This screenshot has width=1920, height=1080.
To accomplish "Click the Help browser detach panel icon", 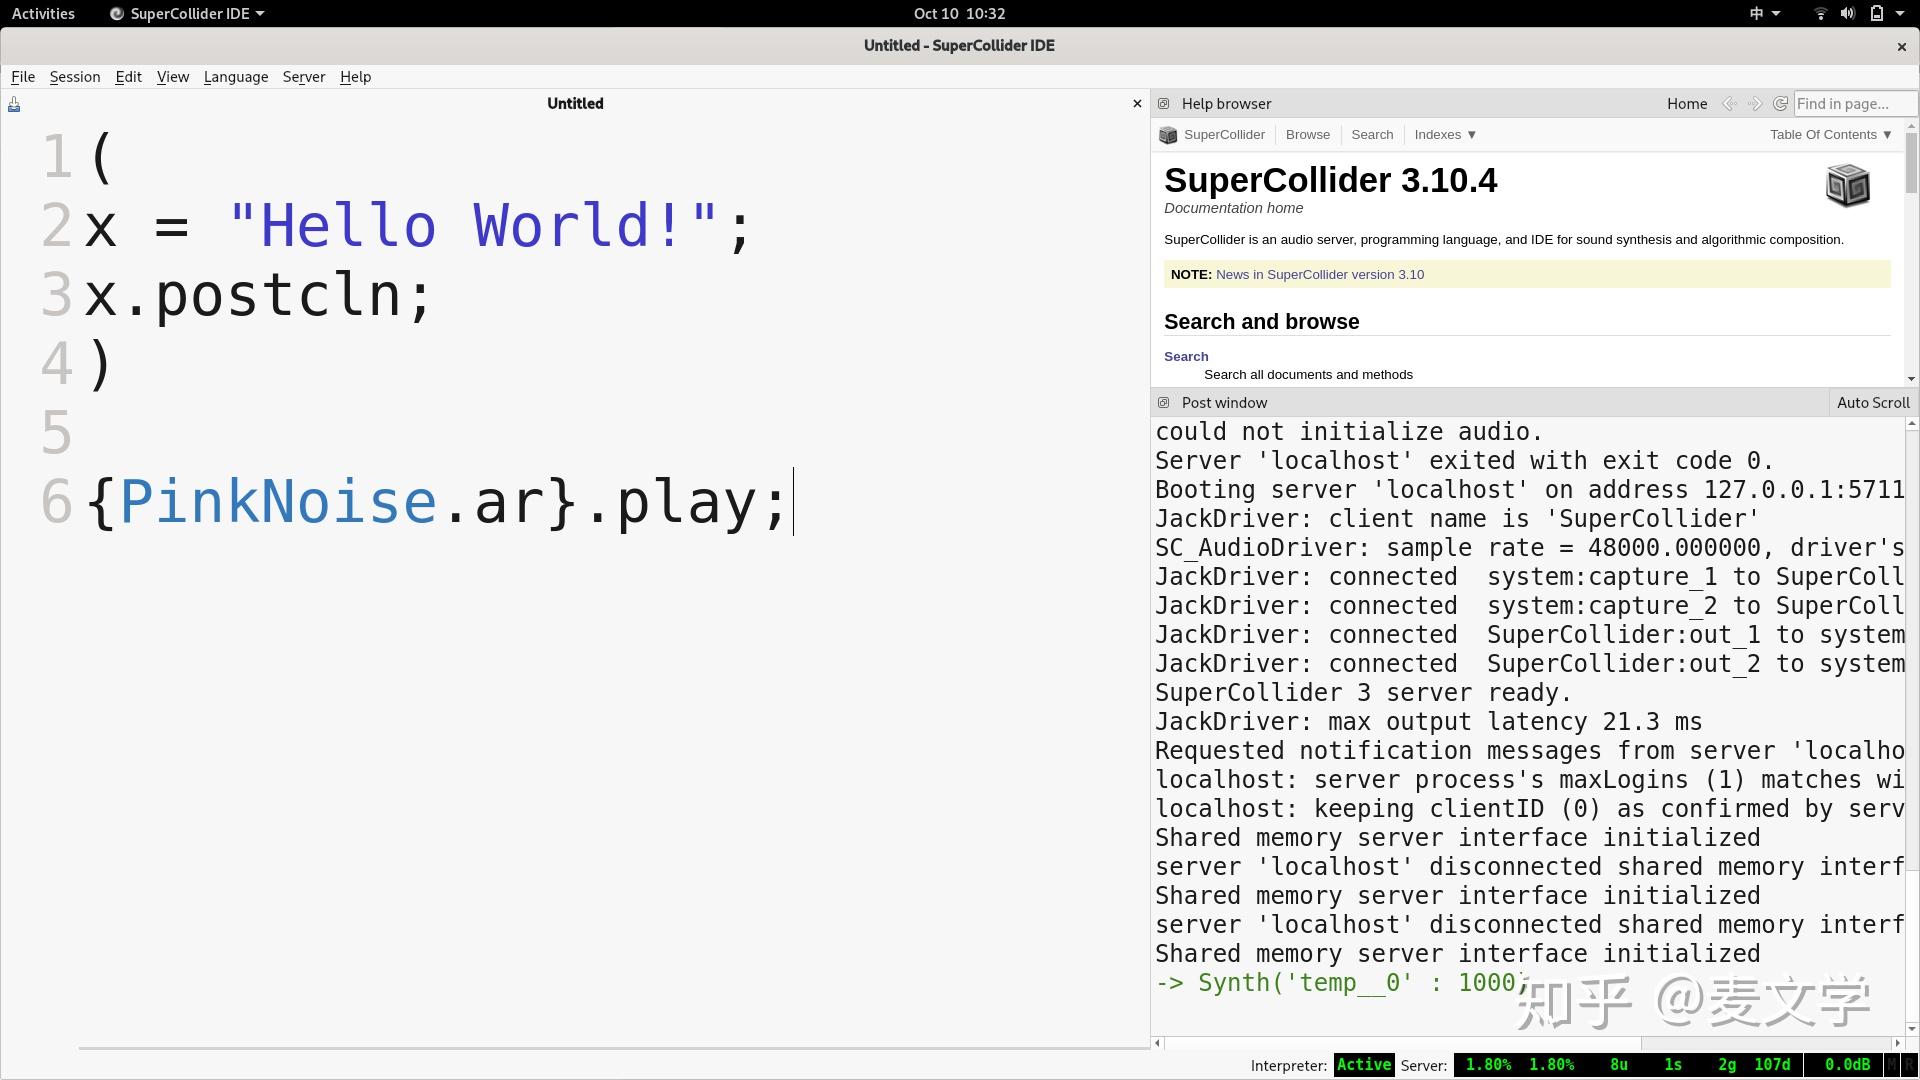I will click(x=1163, y=103).
